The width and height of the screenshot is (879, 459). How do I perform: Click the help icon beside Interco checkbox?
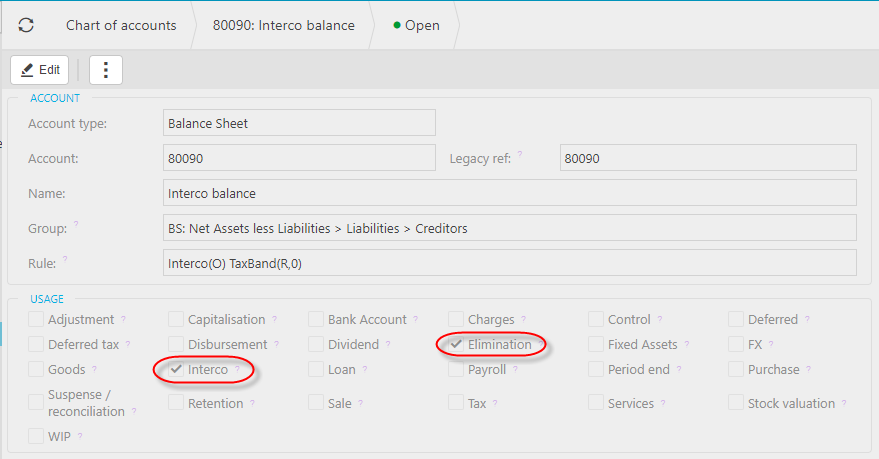[x=237, y=370]
